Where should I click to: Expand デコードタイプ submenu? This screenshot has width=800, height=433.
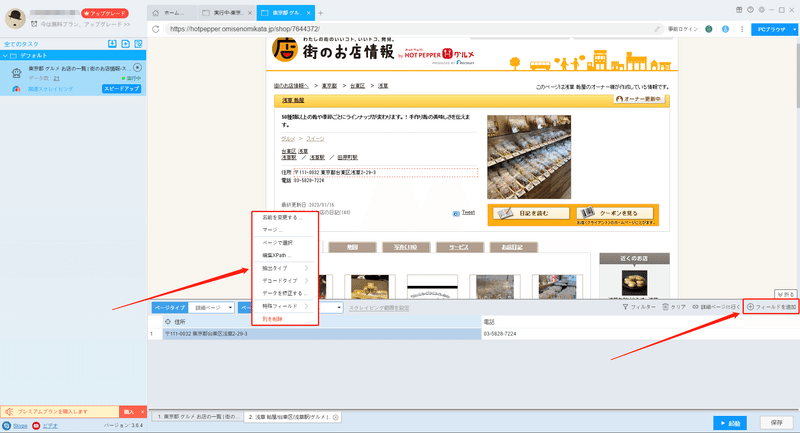285,281
